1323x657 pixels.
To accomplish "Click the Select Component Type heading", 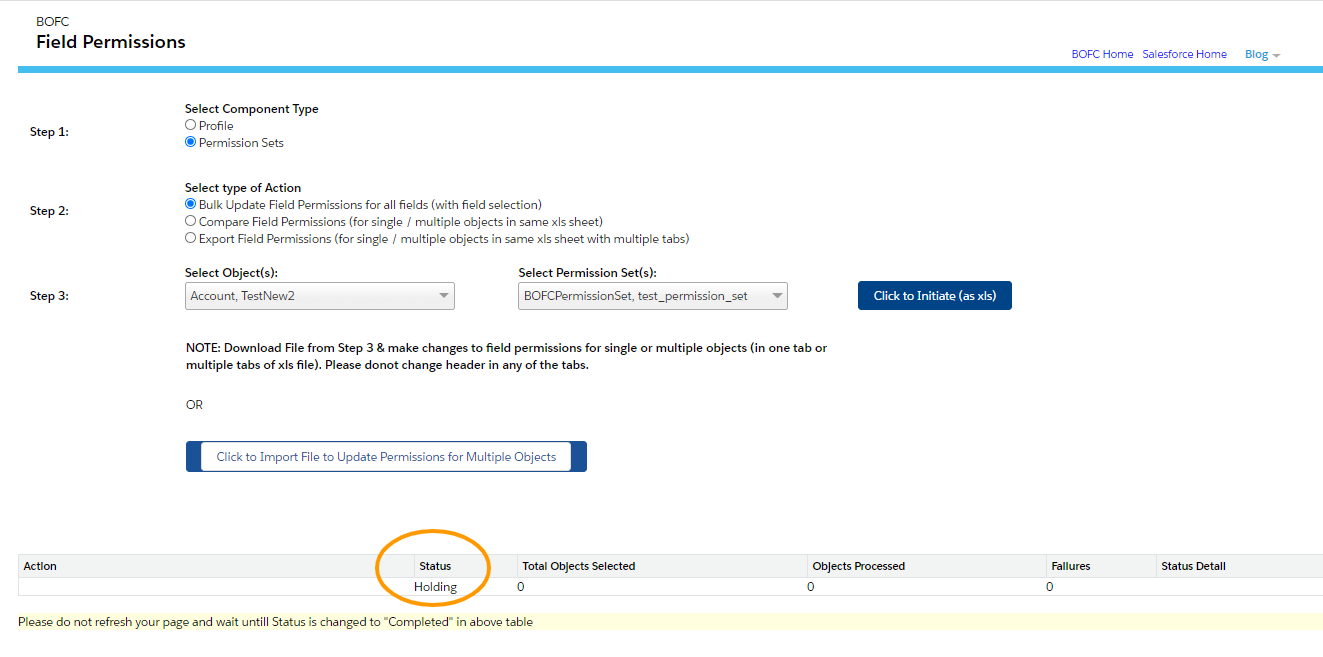I will (252, 109).
